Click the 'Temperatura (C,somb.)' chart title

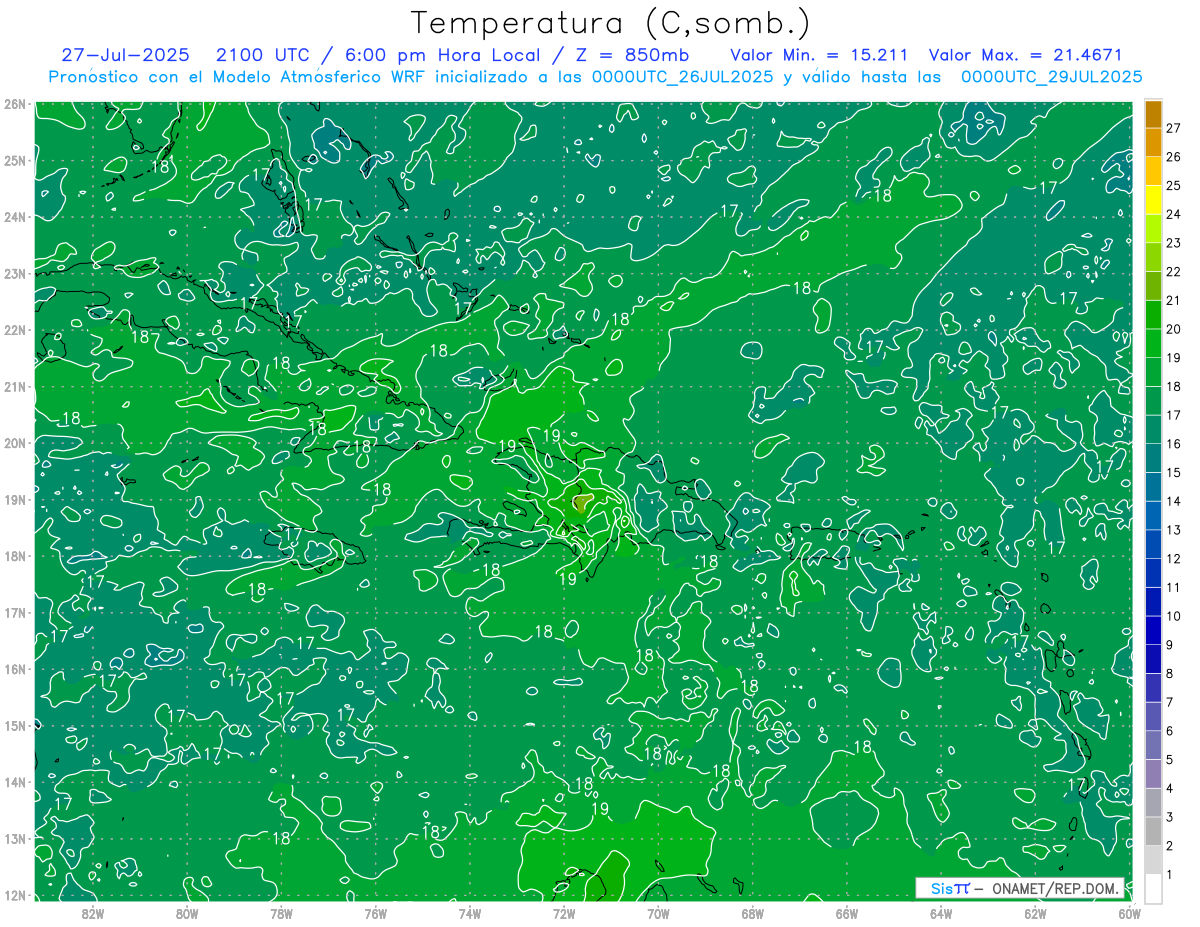(611, 24)
